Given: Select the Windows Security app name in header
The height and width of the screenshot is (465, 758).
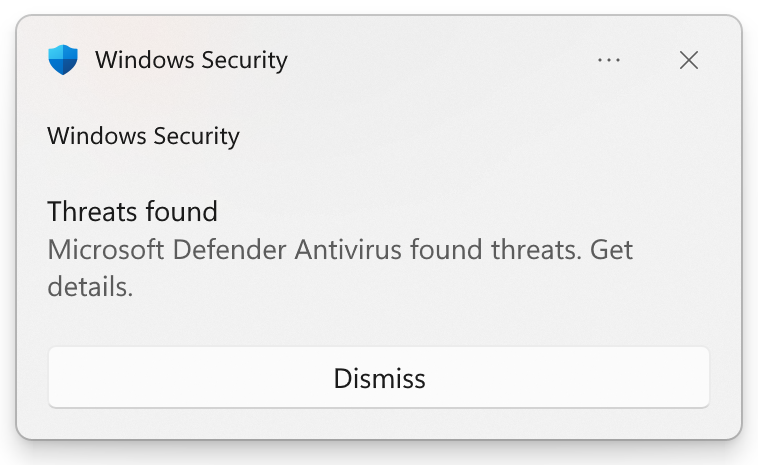Looking at the screenshot, I should pos(191,61).
